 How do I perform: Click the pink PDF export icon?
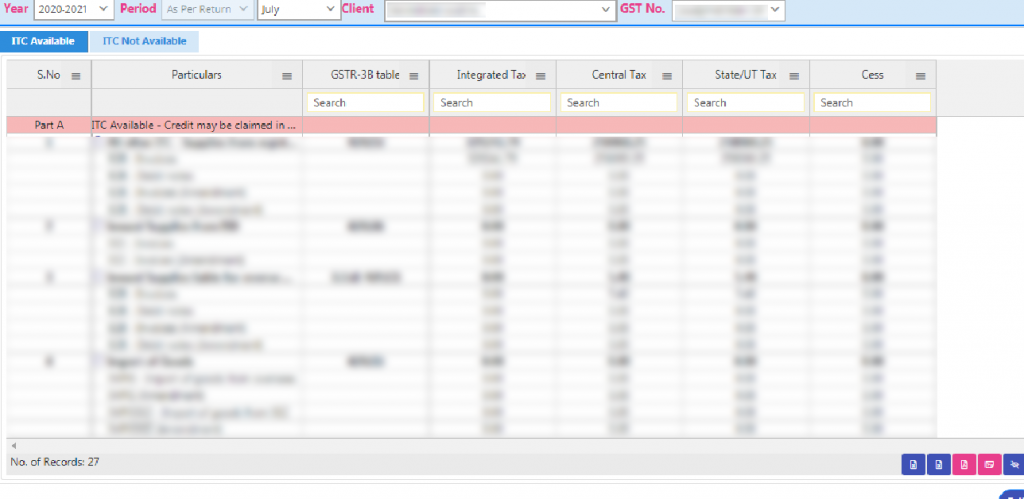[964, 464]
